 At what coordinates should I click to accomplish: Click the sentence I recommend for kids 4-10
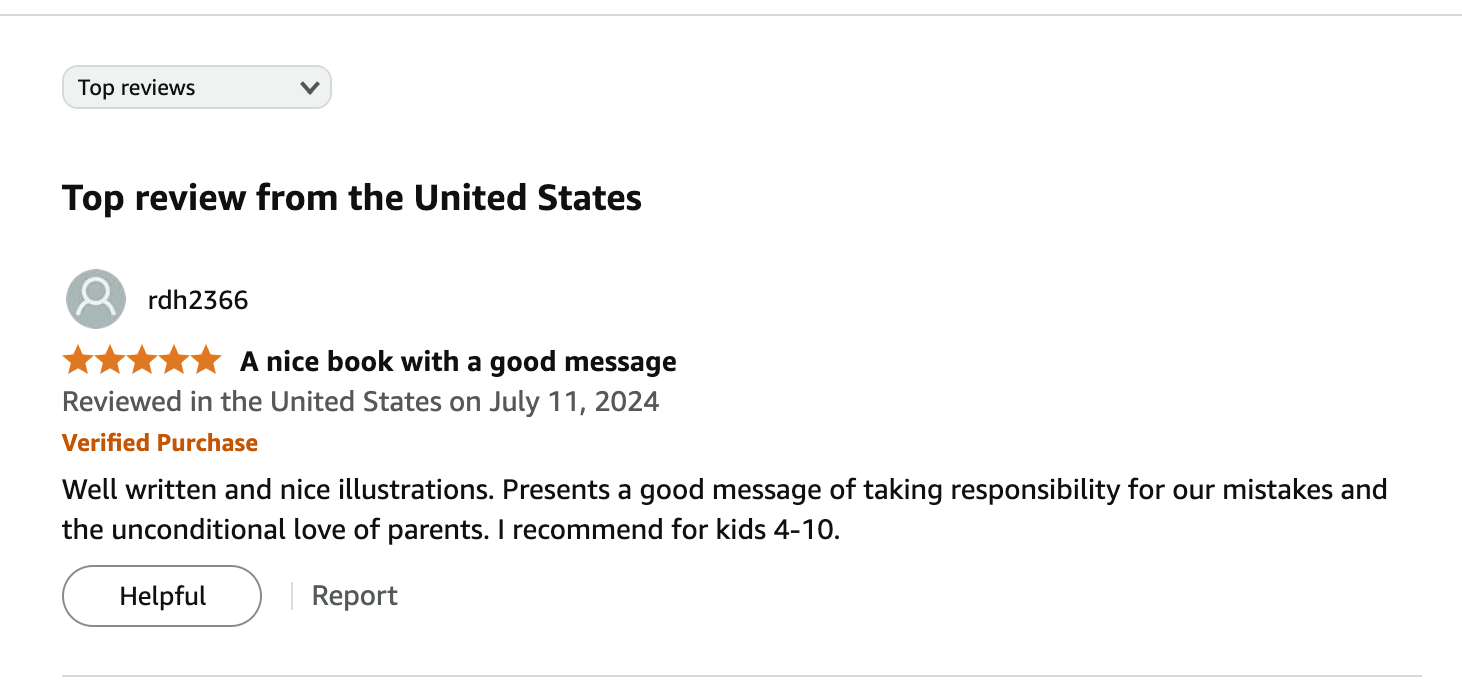pyautogui.click(x=668, y=530)
